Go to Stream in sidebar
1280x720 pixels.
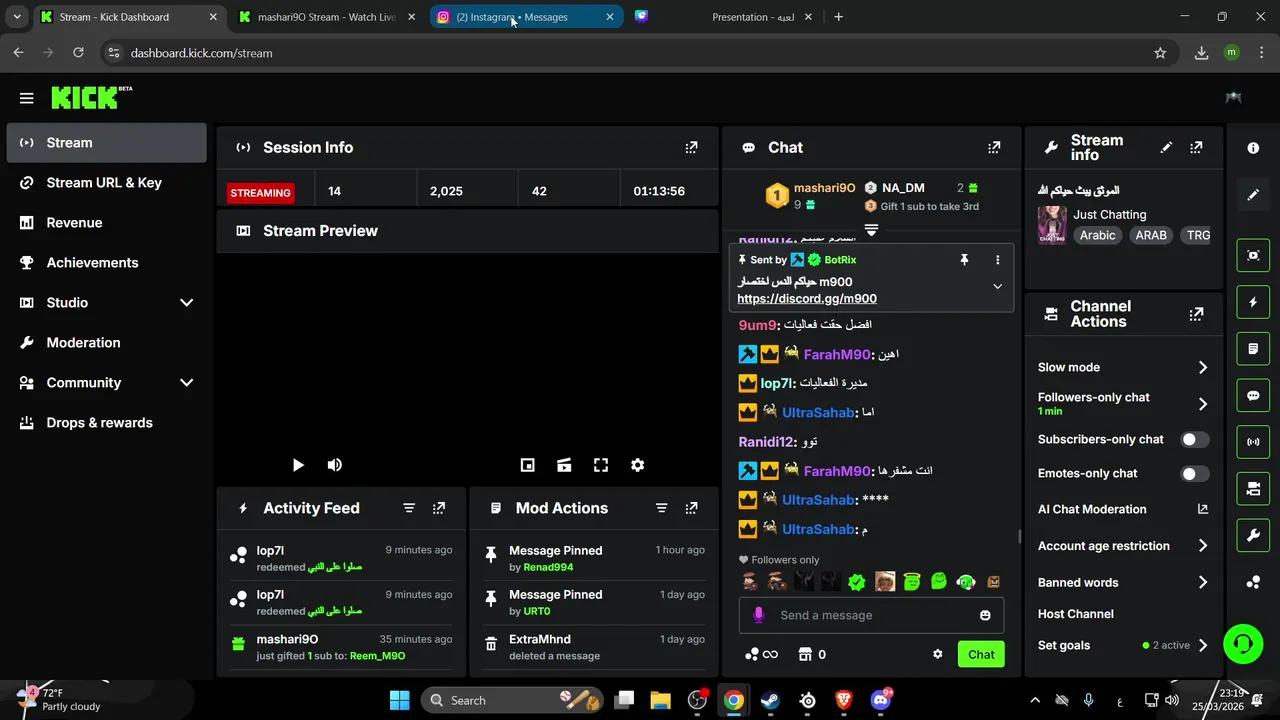click(106, 142)
